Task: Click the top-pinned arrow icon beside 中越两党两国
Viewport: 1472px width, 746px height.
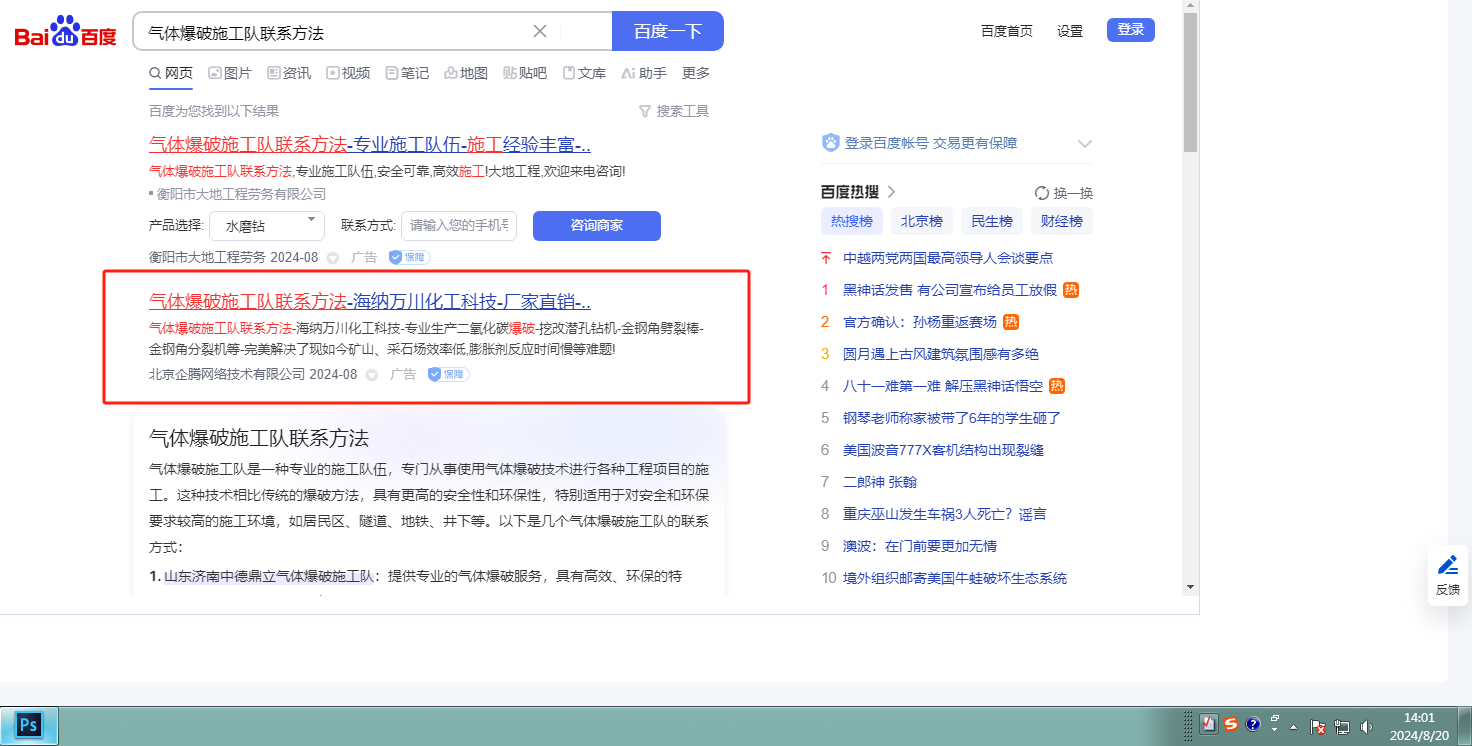Action: click(826, 258)
